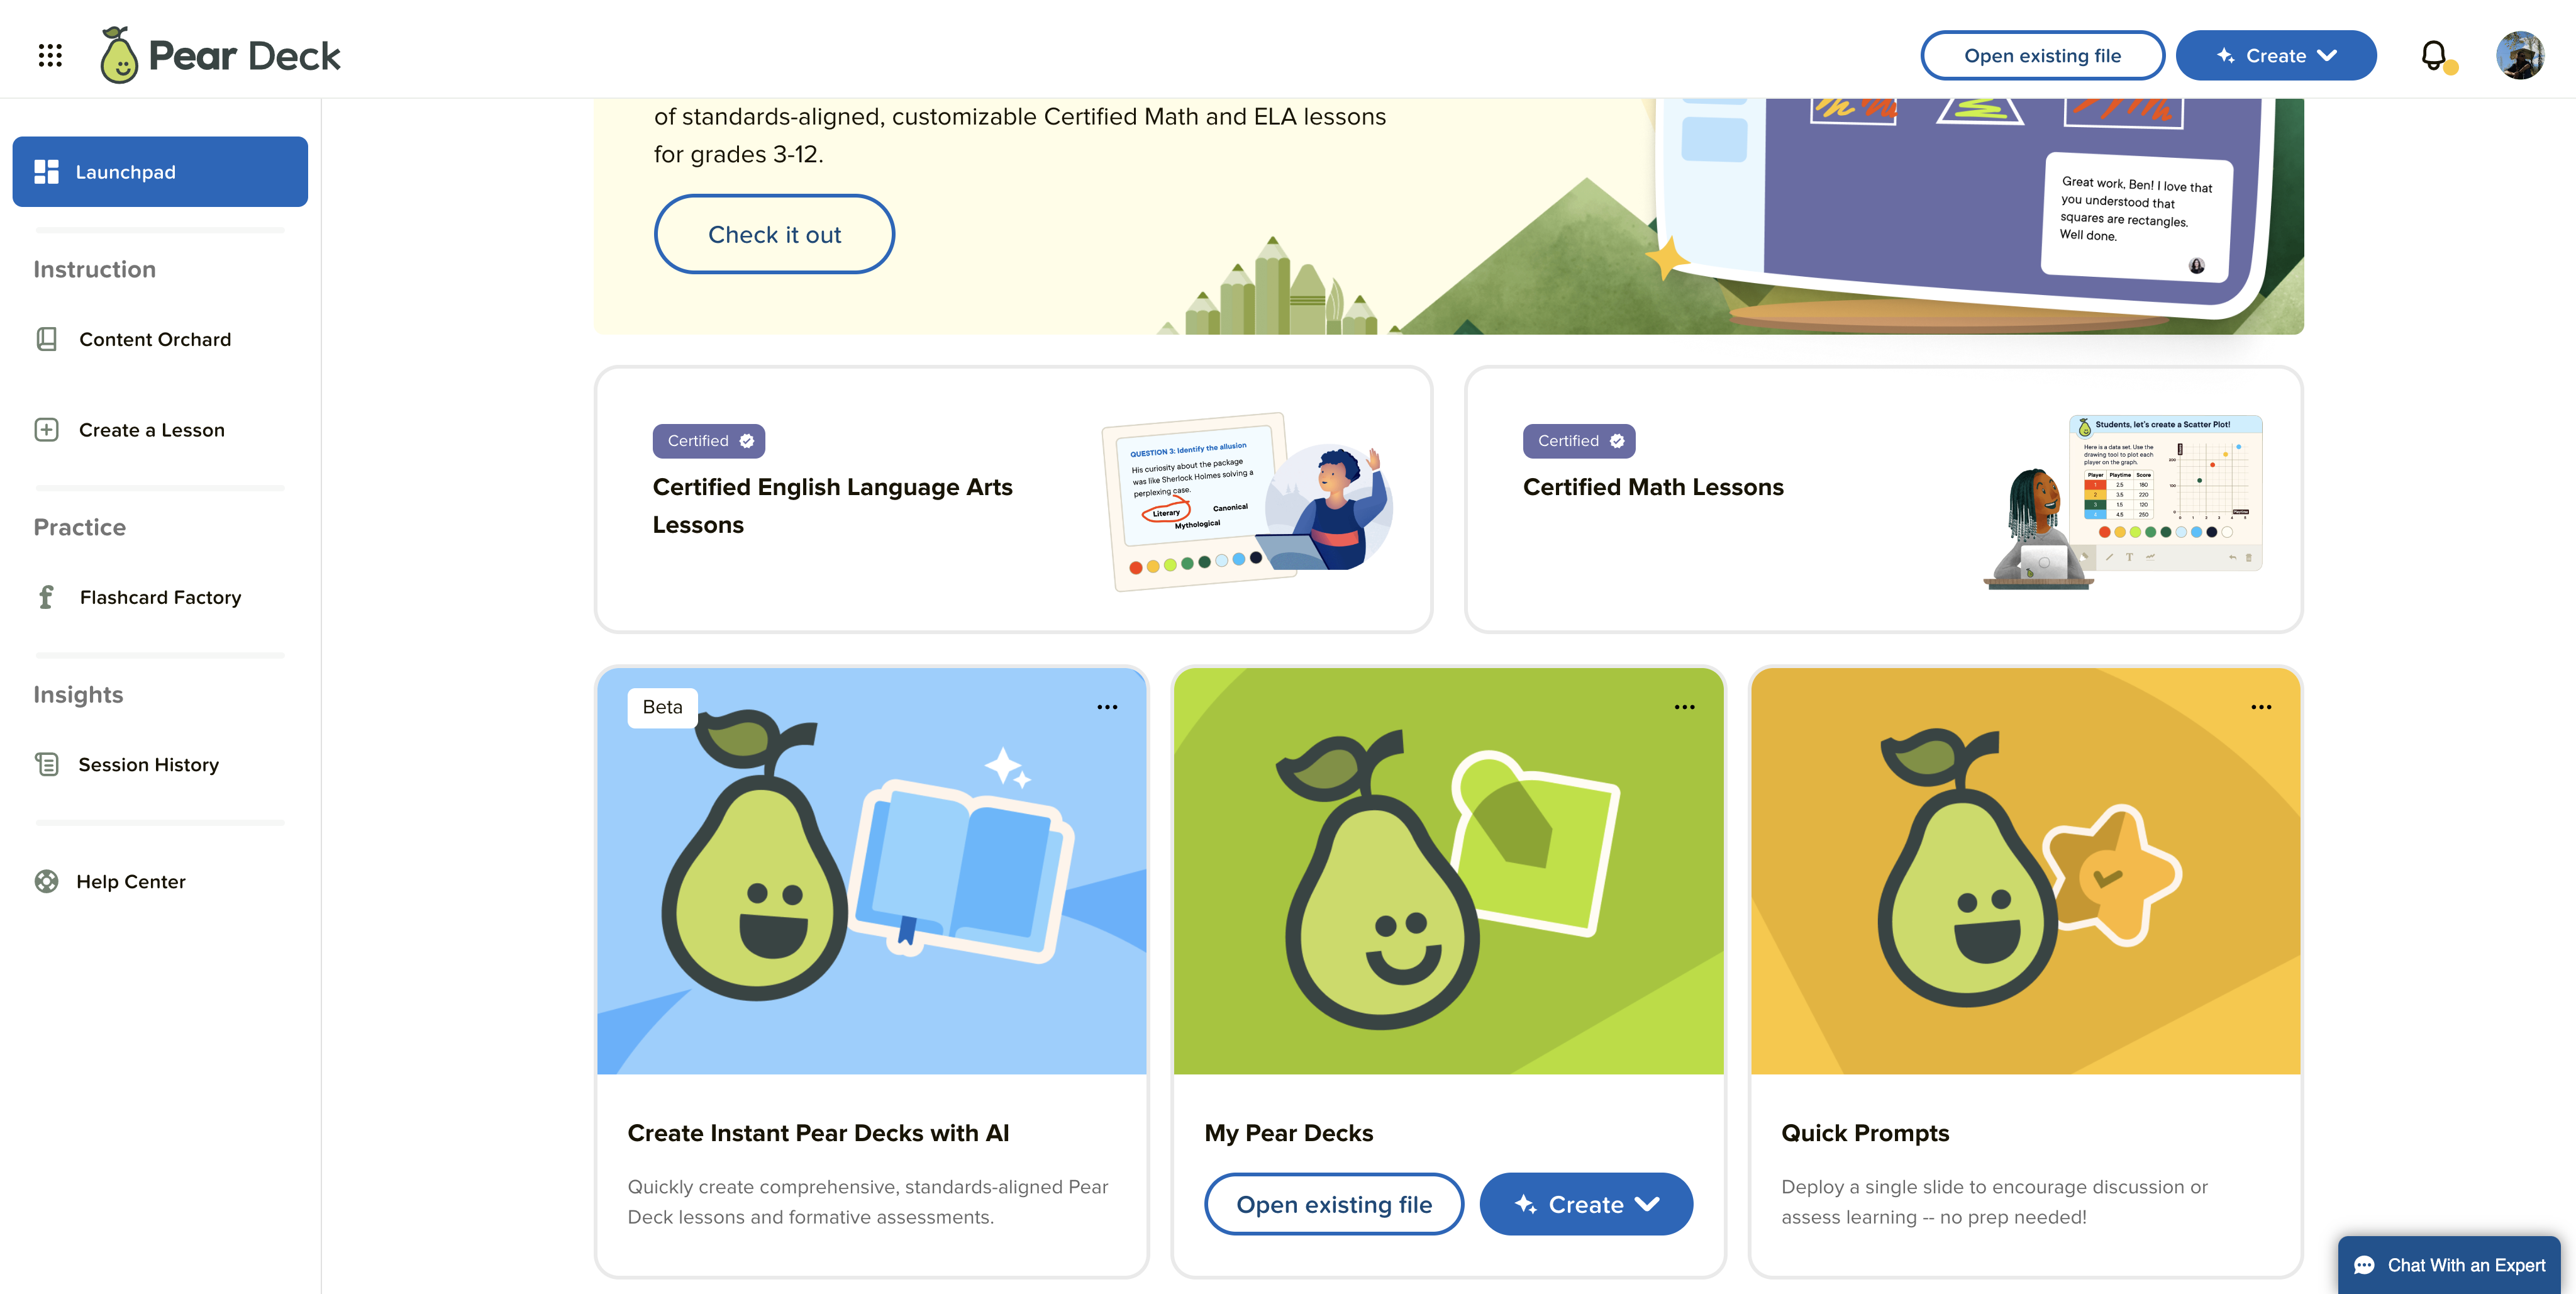The height and width of the screenshot is (1294, 2576).
Task: Open notifications bell icon
Action: [2434, 55]
